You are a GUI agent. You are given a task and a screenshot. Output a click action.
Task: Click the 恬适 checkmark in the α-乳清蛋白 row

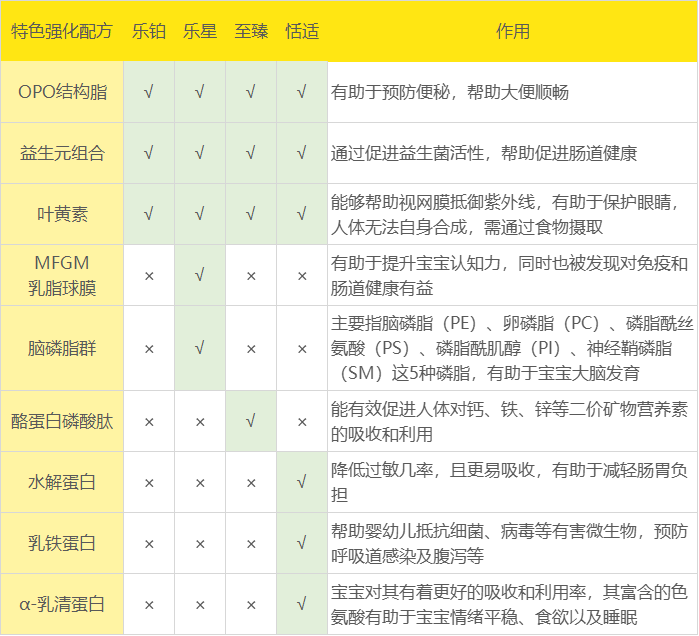point(302,605)
